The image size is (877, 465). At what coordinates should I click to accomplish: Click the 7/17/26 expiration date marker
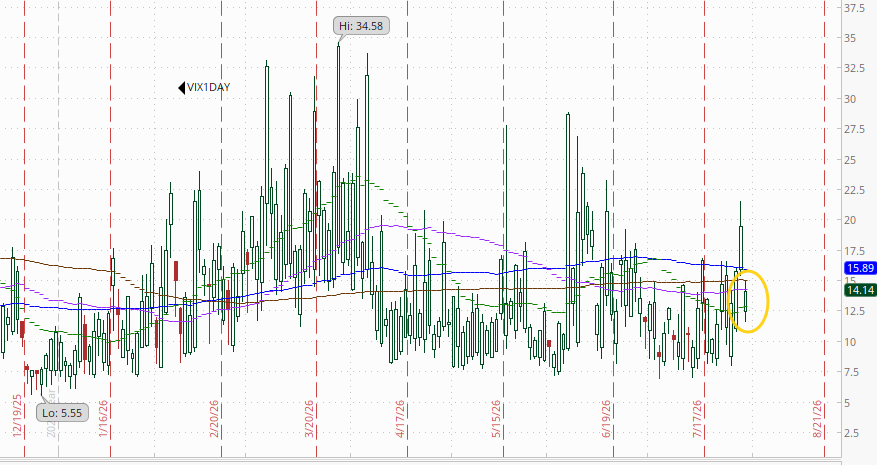click(x=697, y=419)
